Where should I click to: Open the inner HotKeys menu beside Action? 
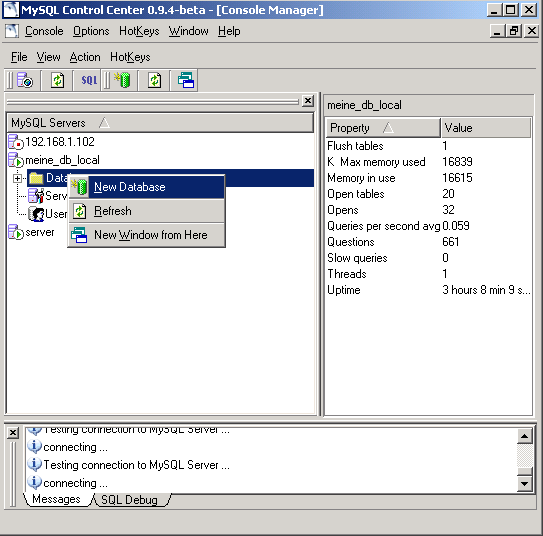click(x=130, y=57)
